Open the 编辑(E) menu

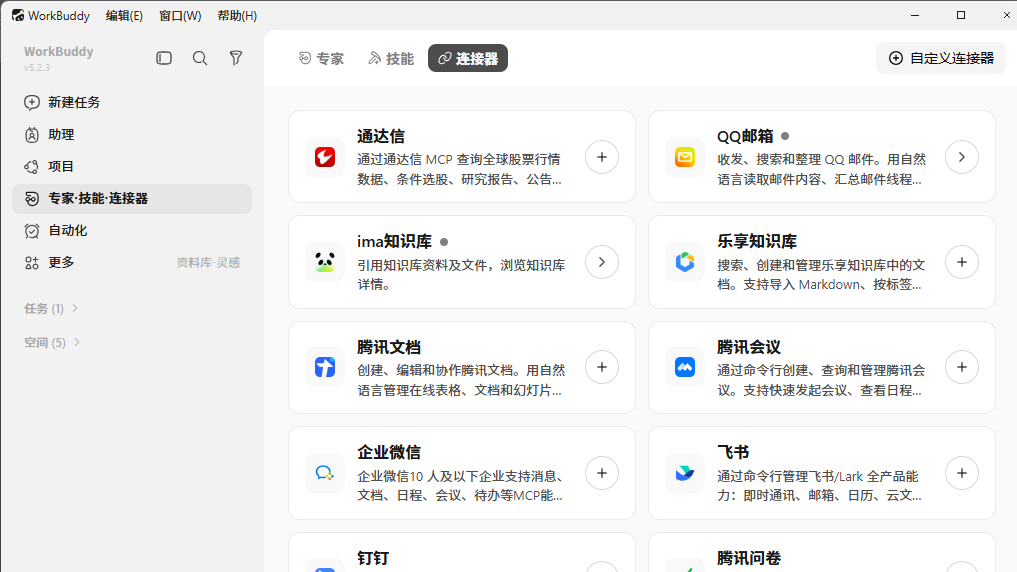coord(124,16)
